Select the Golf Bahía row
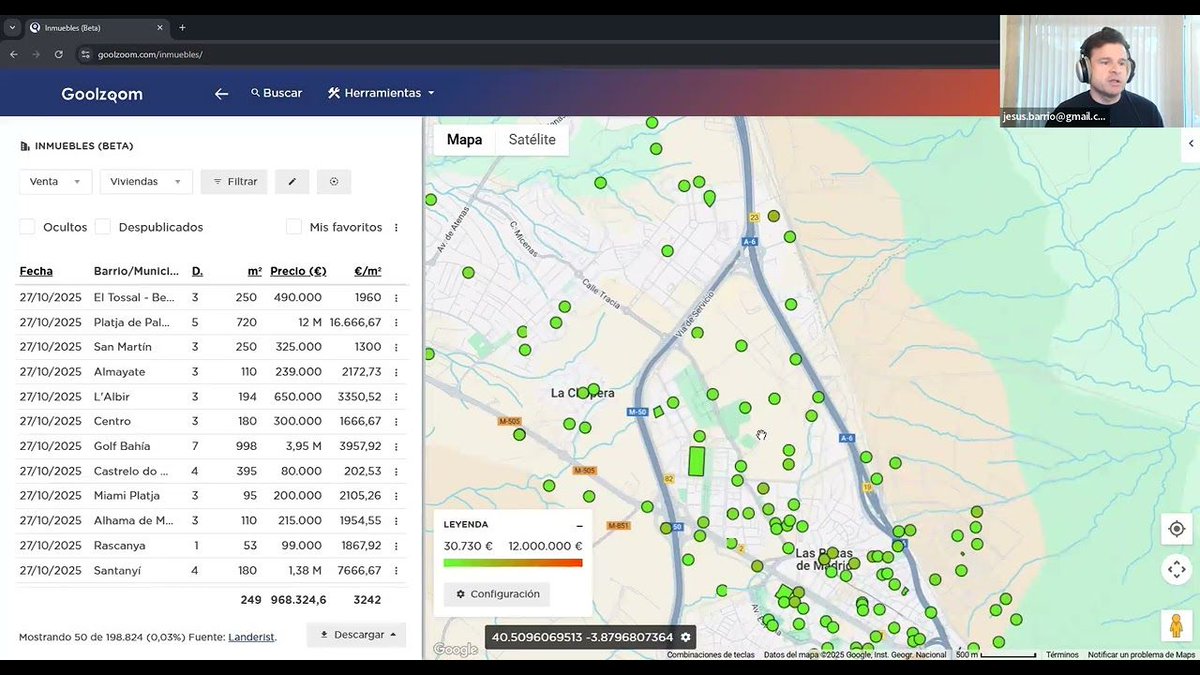 tap(212, 446)
